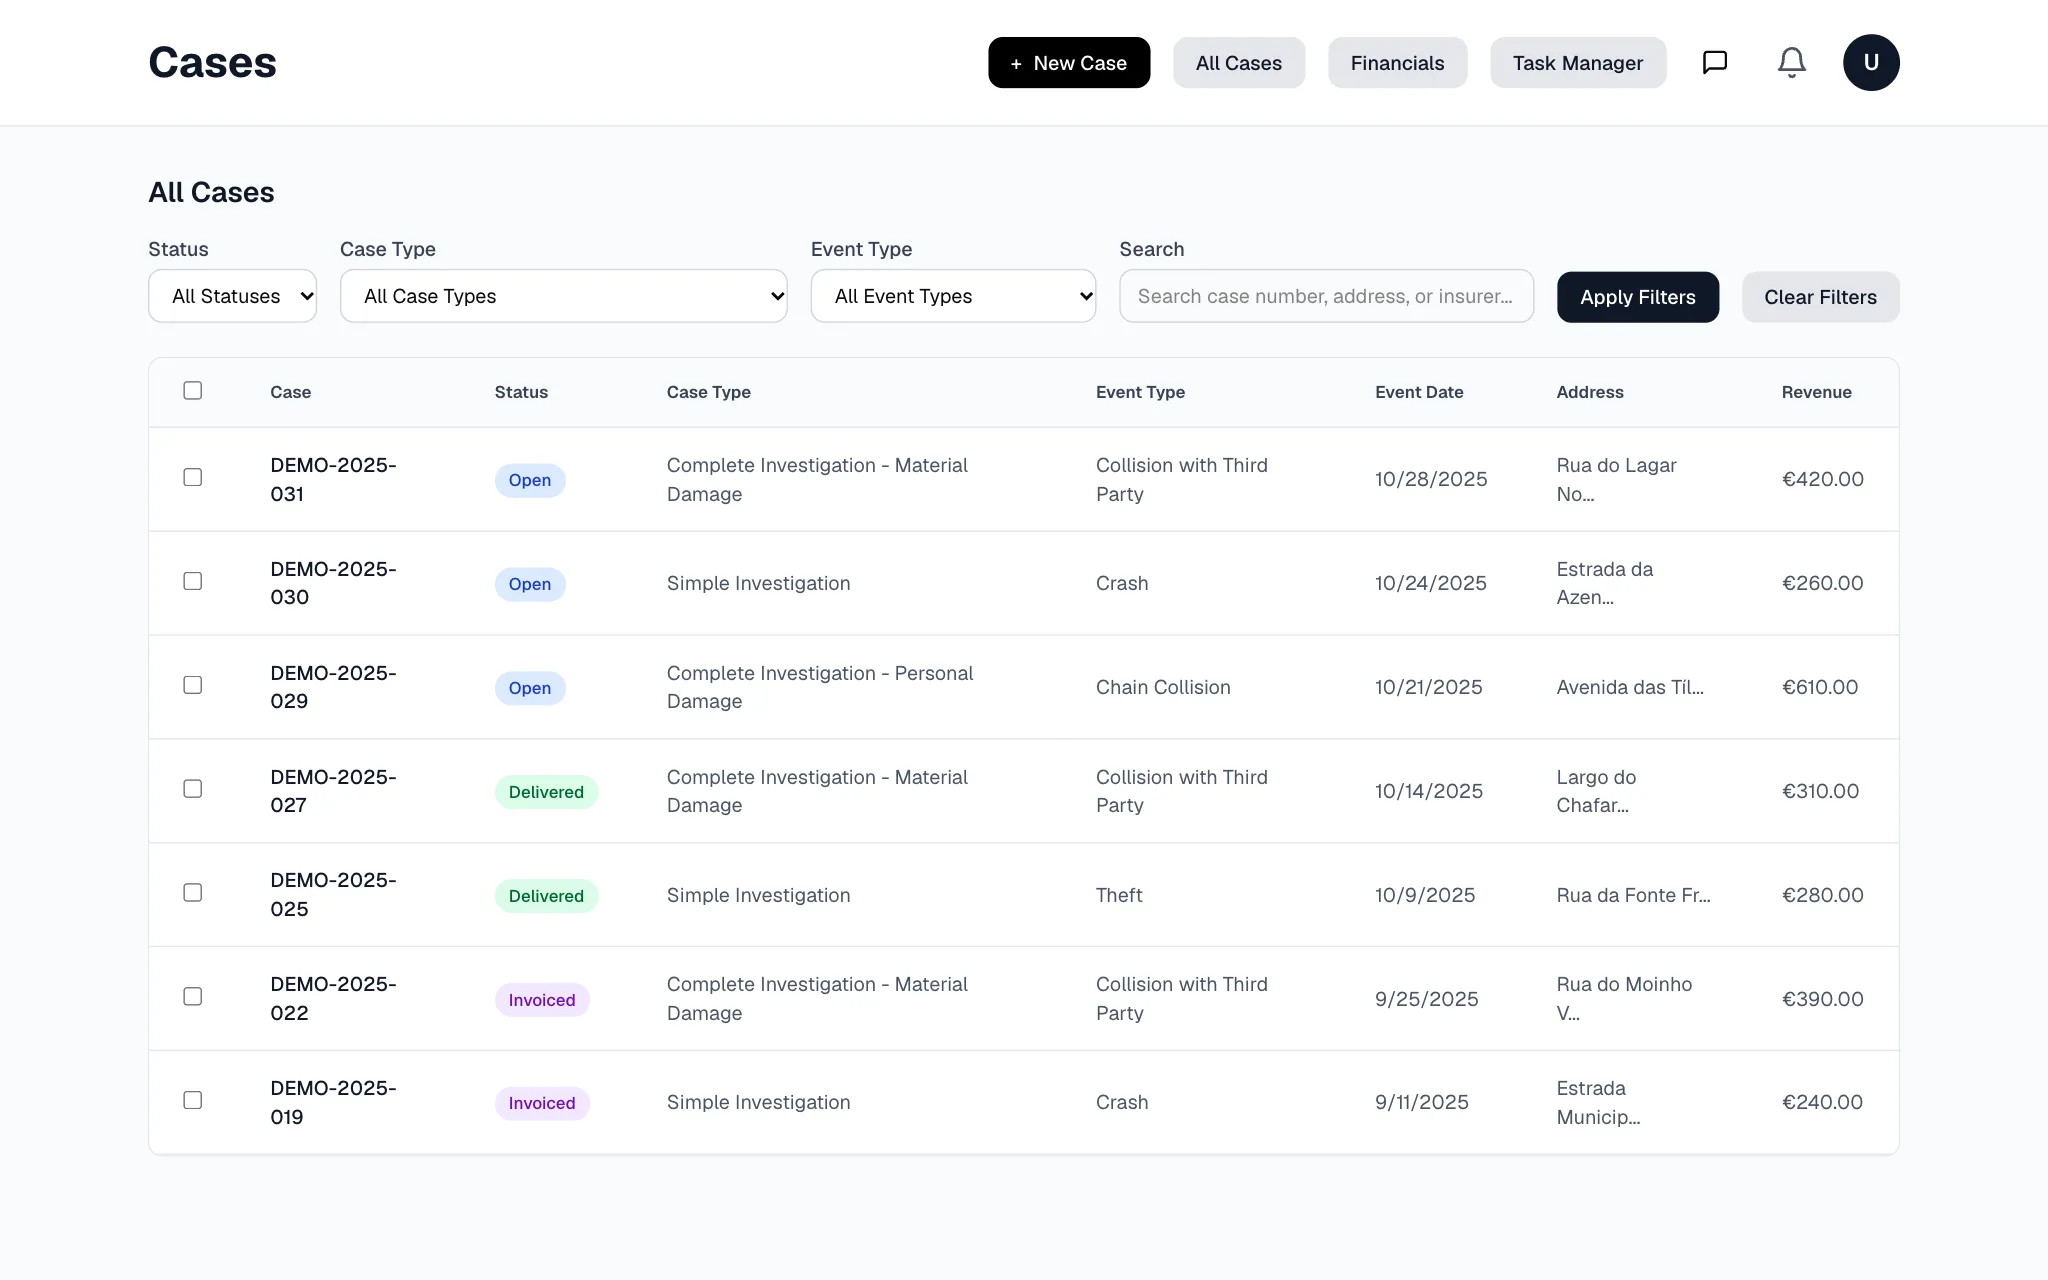Check the box for DEMO-2025-030
The height and width of the screenshot is (1280, 2048).
pos(193,582)
